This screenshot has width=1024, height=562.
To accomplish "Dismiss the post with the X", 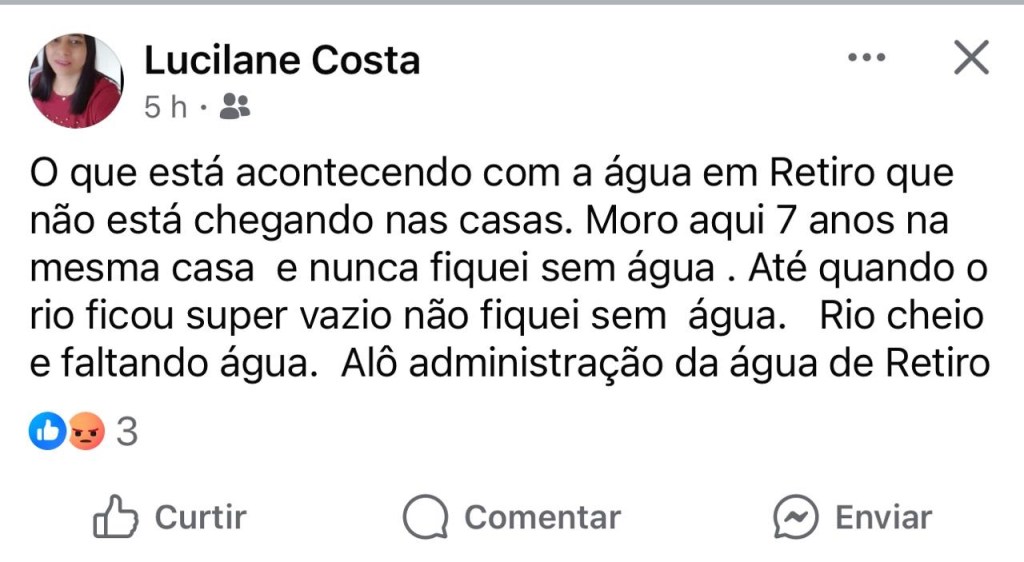I will 970,59.
